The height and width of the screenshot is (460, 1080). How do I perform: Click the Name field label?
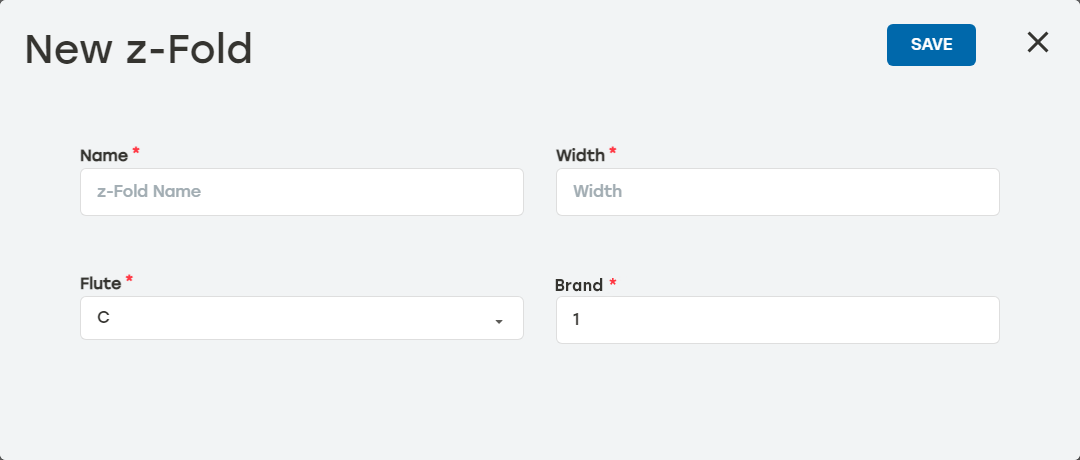pos(104,156)
